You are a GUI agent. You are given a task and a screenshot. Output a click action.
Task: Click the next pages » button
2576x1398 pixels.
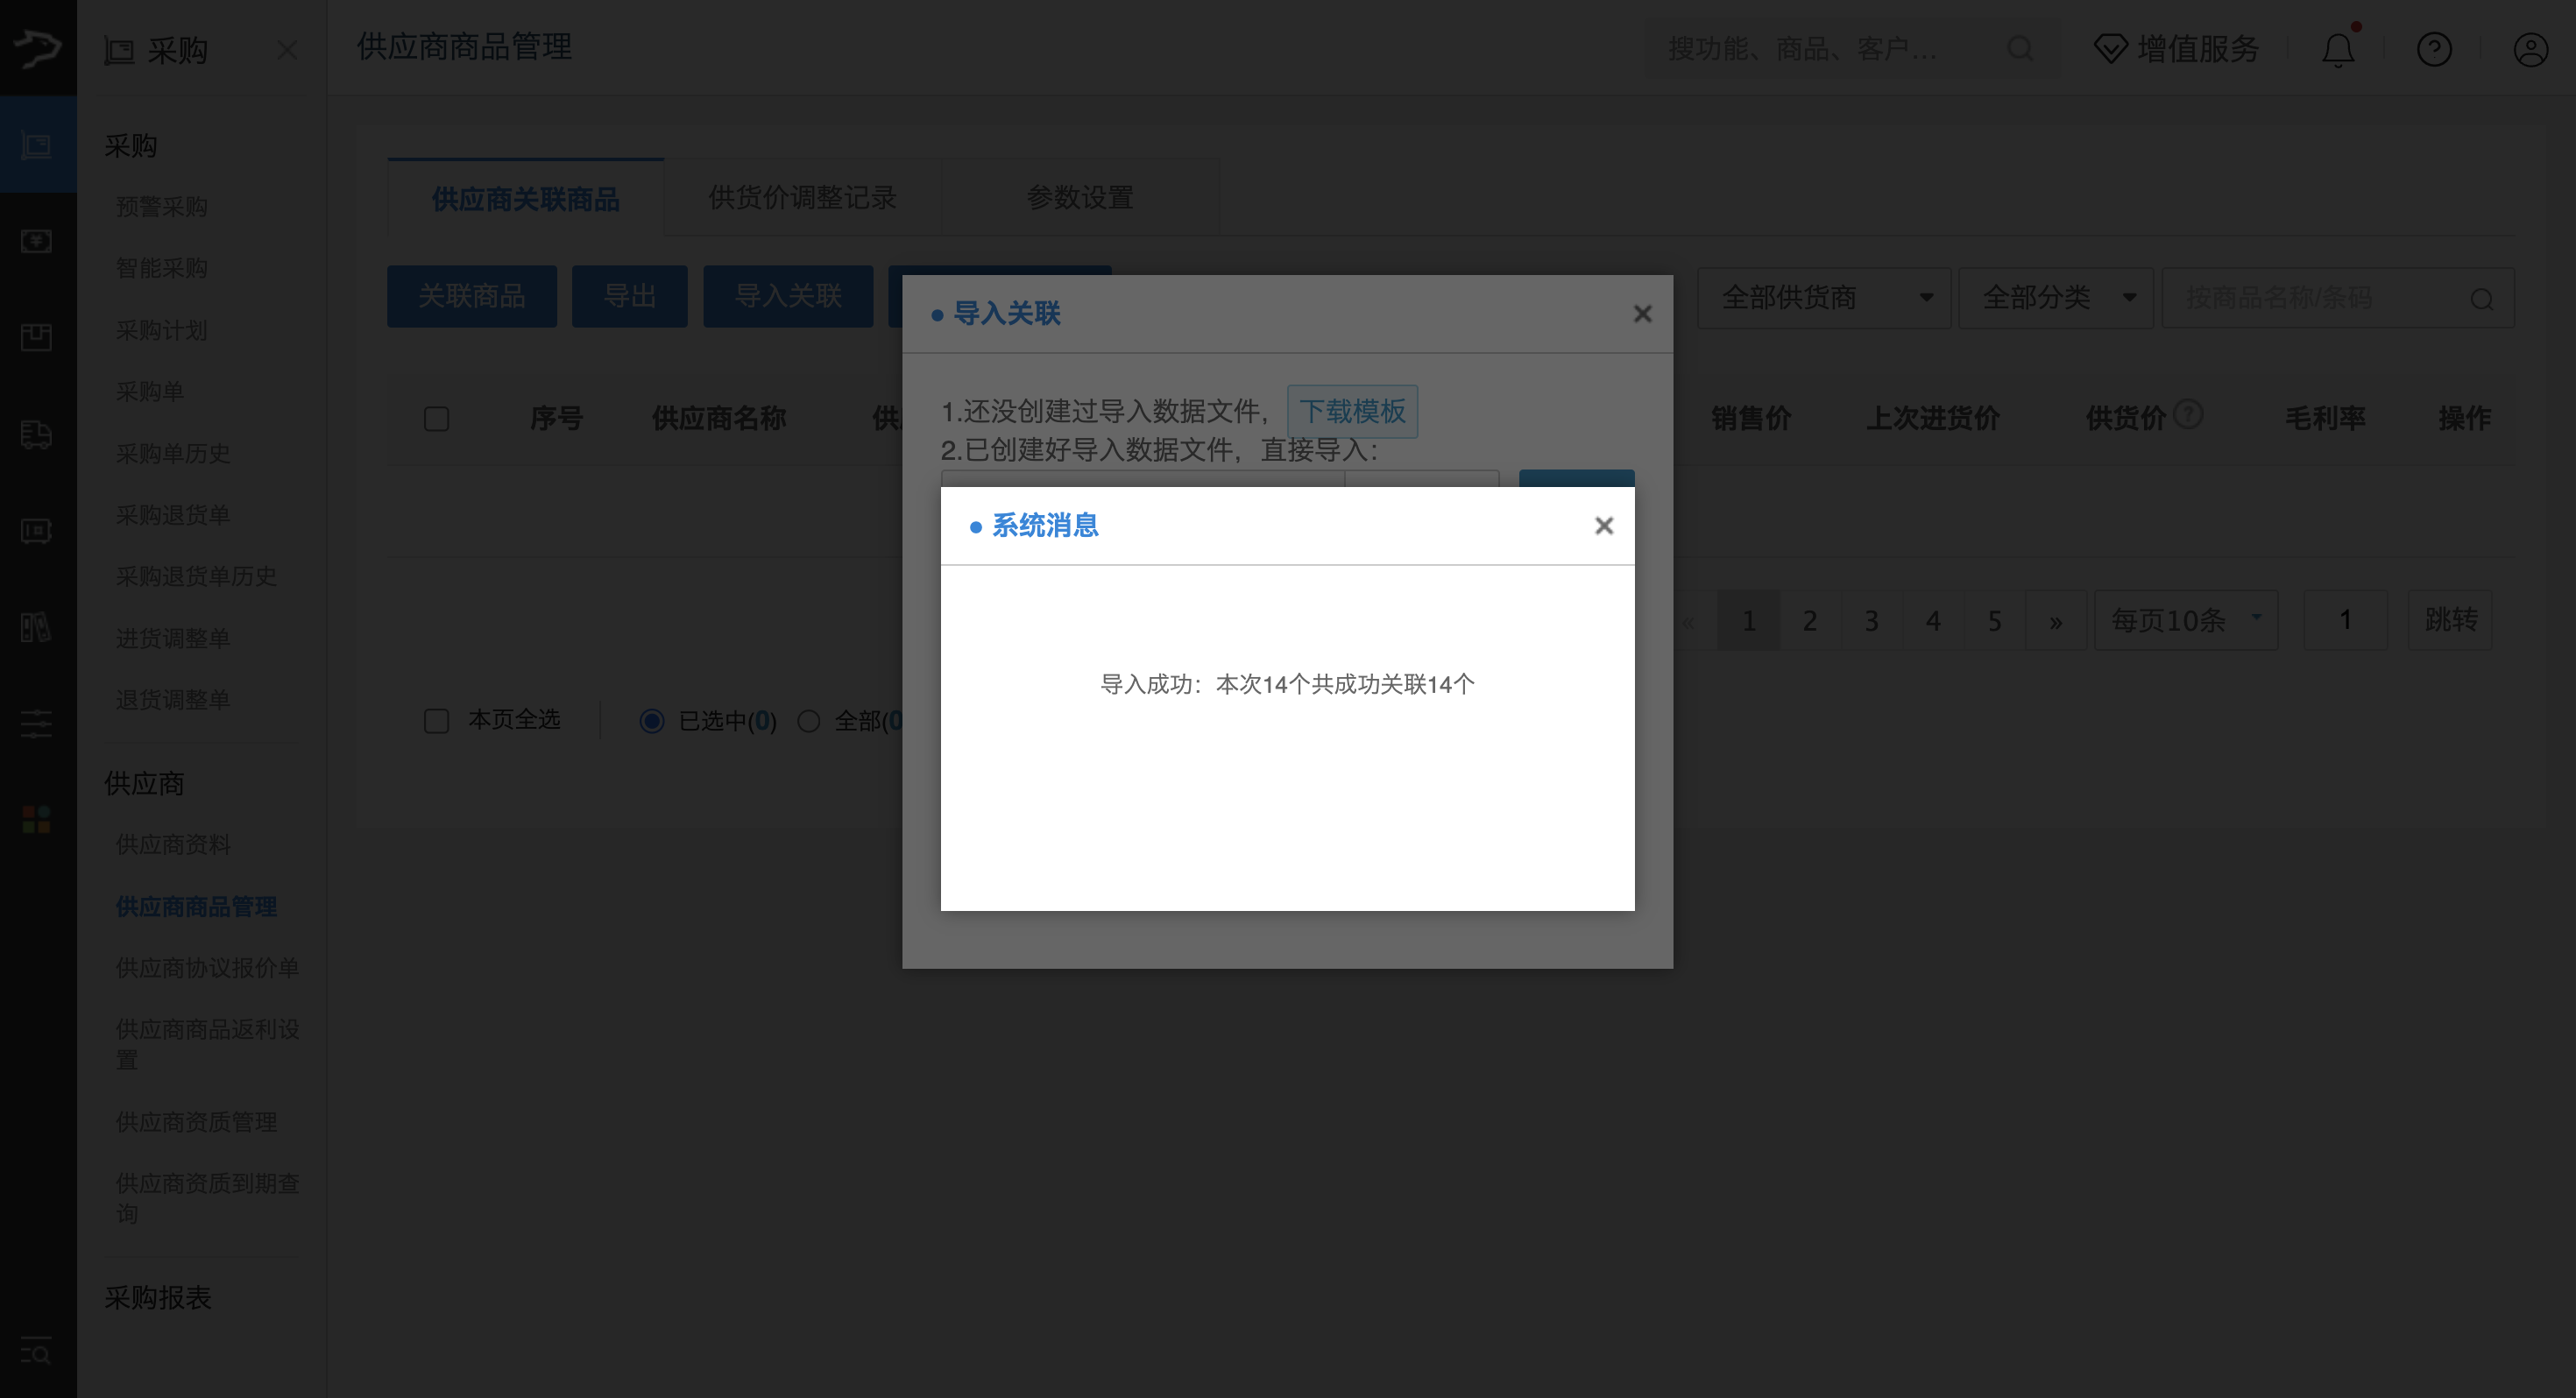point(2056,621)
